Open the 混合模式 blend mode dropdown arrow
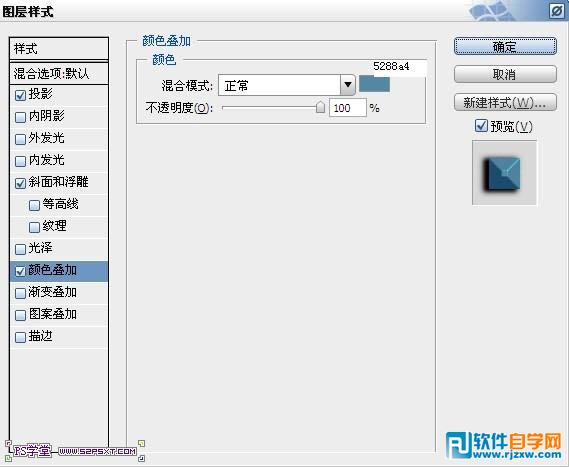The width and height of the screenshot is (569, 467). [348, 85]
